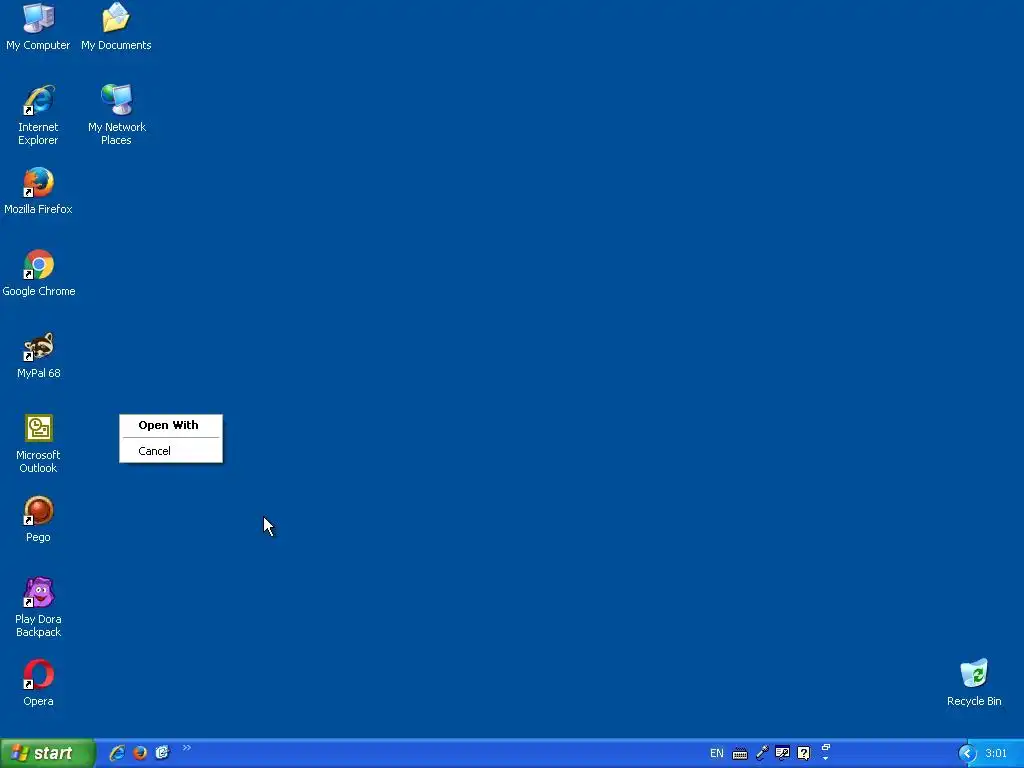
Task: Click the language bar microphone icon
Action: click(x=761, y=753)
